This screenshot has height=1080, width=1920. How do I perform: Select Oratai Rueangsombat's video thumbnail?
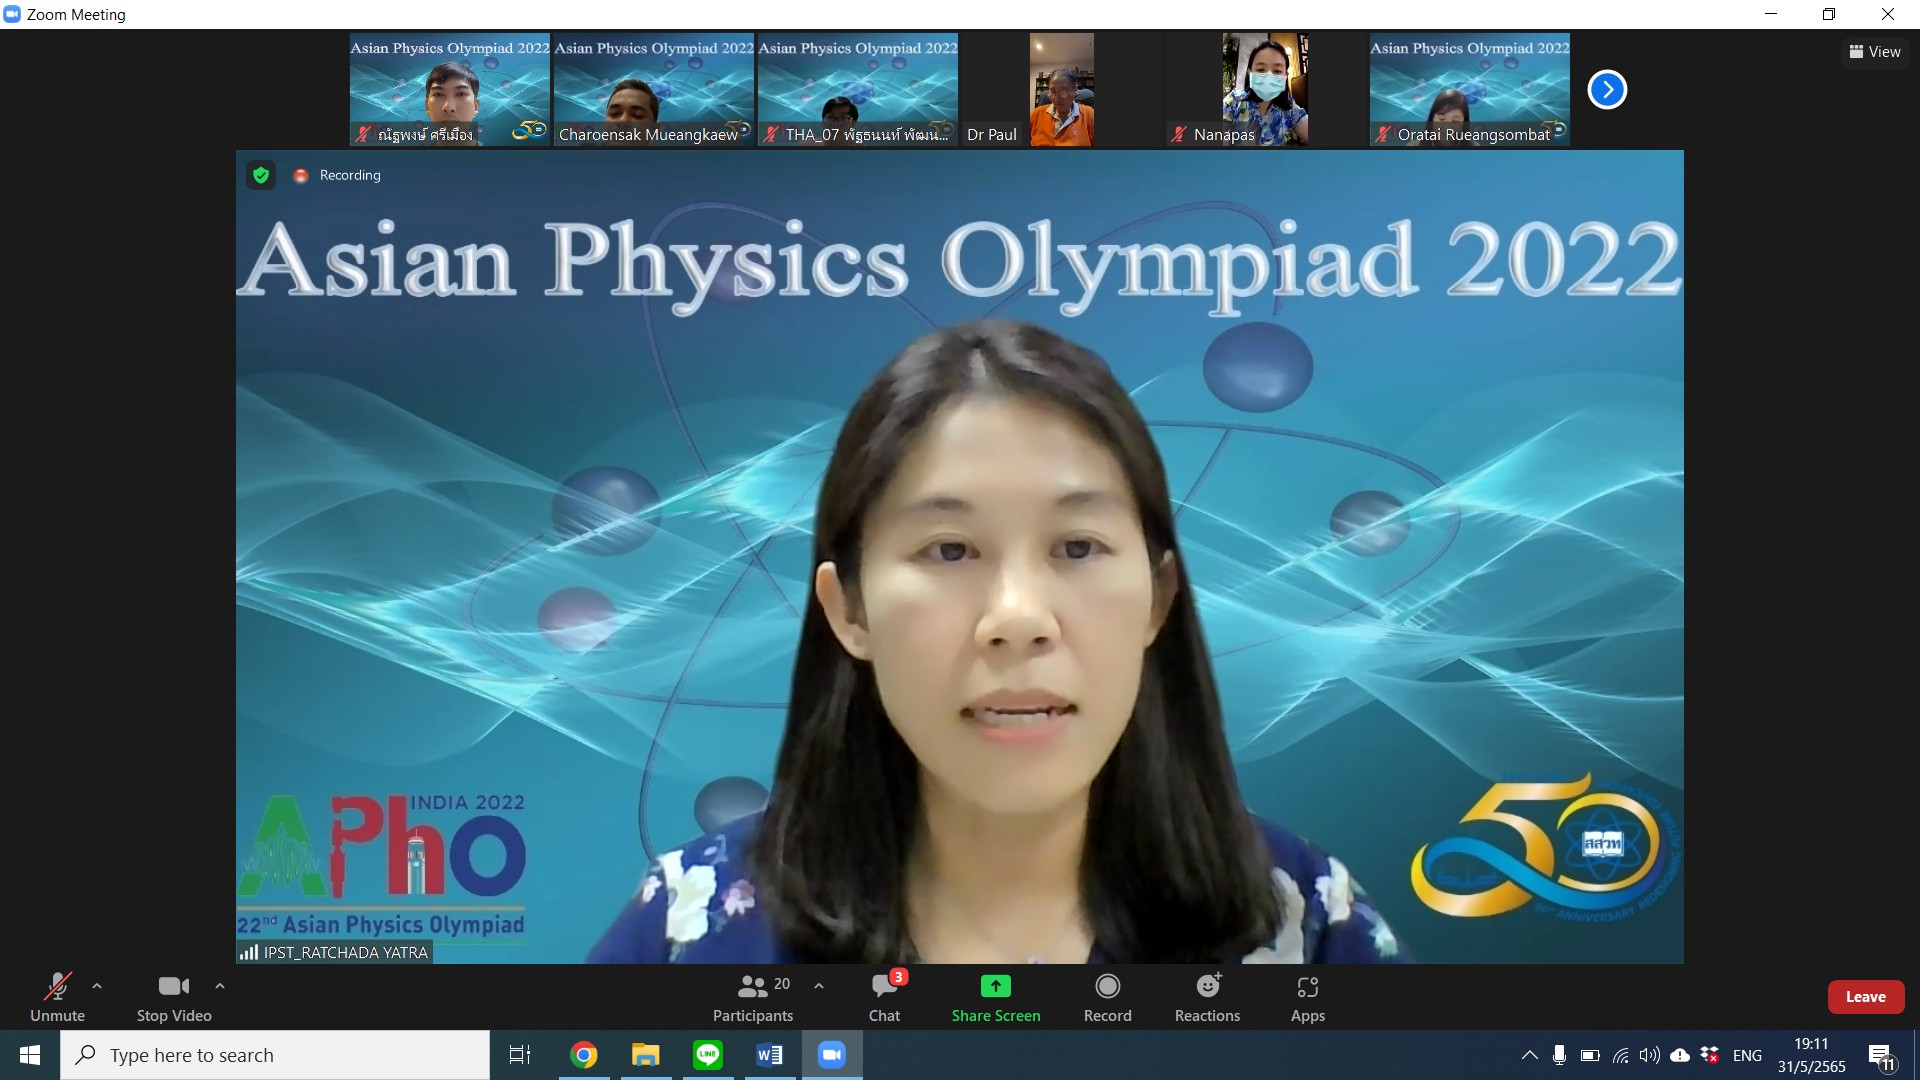[1470, 90]
